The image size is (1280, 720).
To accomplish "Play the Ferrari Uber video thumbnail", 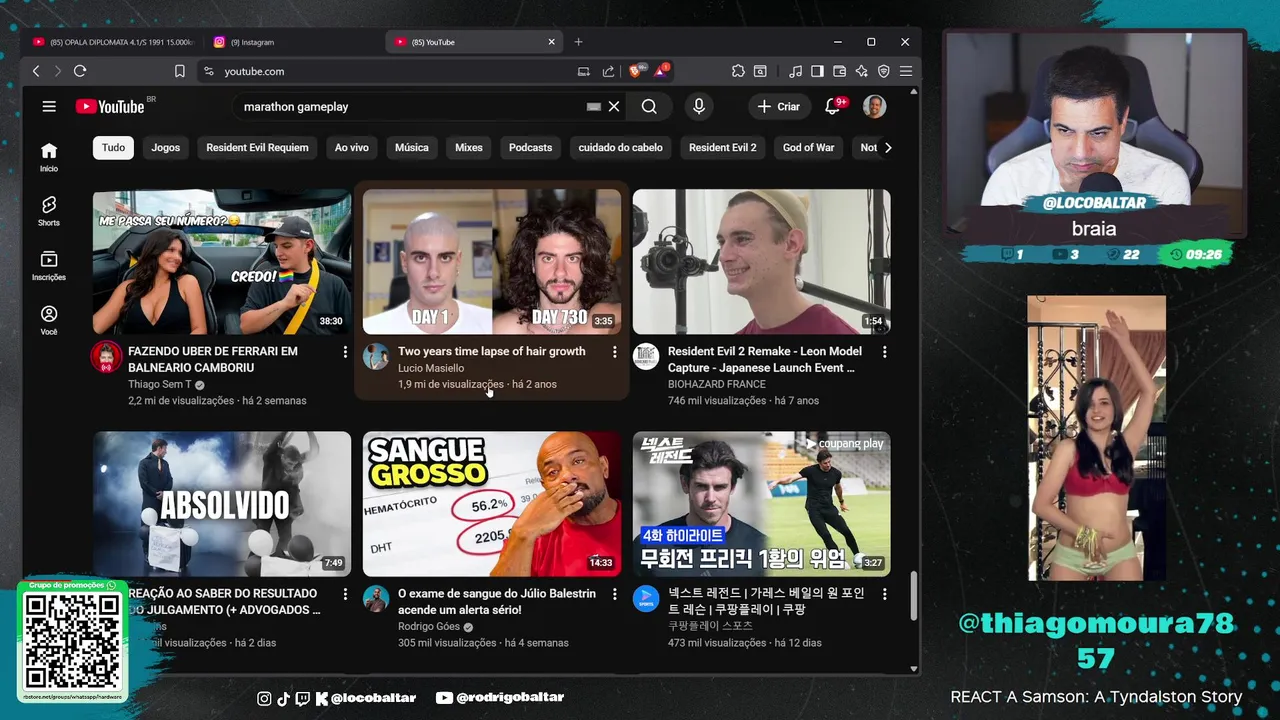I will pyautogui.click(x=222, y=261).
